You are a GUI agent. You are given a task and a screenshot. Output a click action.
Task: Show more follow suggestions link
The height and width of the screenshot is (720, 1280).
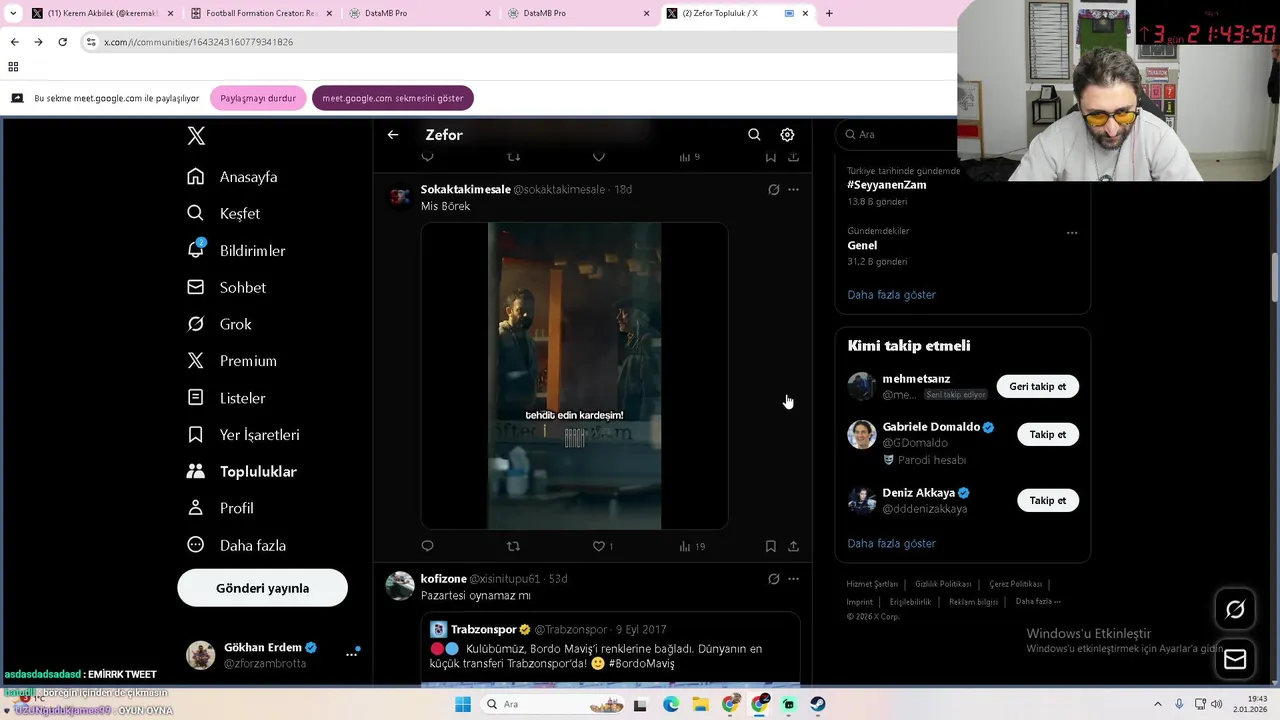[x=891, y=544]
